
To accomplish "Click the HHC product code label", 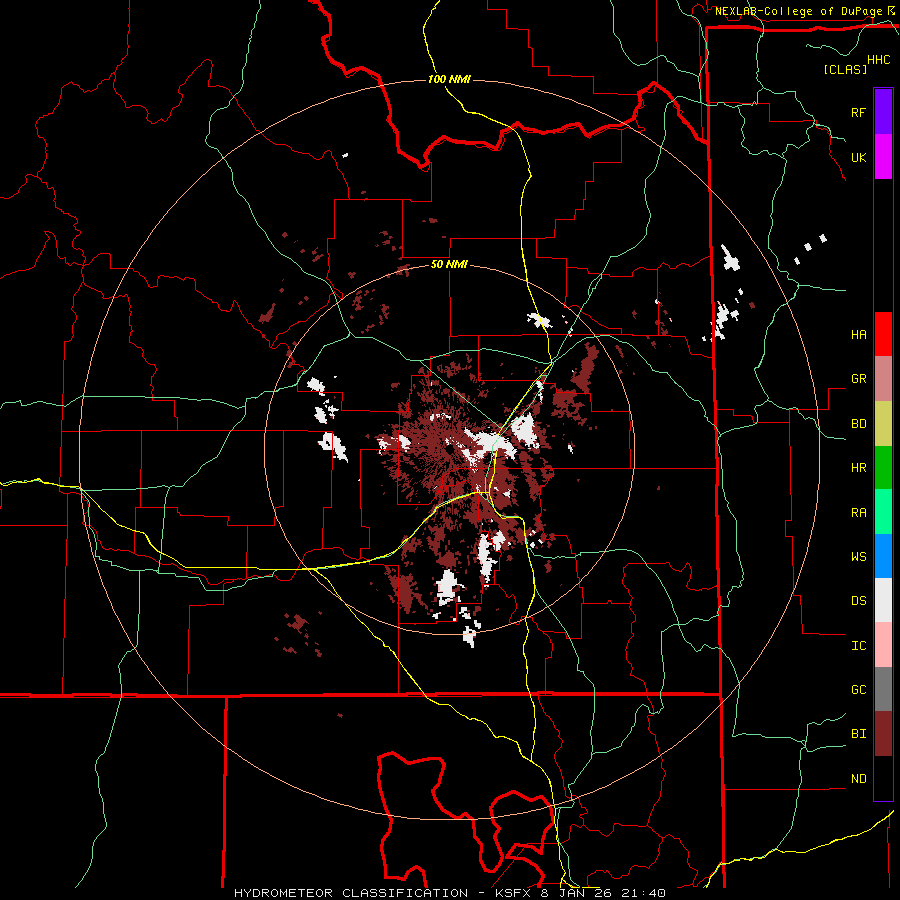I will pos(879,60).
